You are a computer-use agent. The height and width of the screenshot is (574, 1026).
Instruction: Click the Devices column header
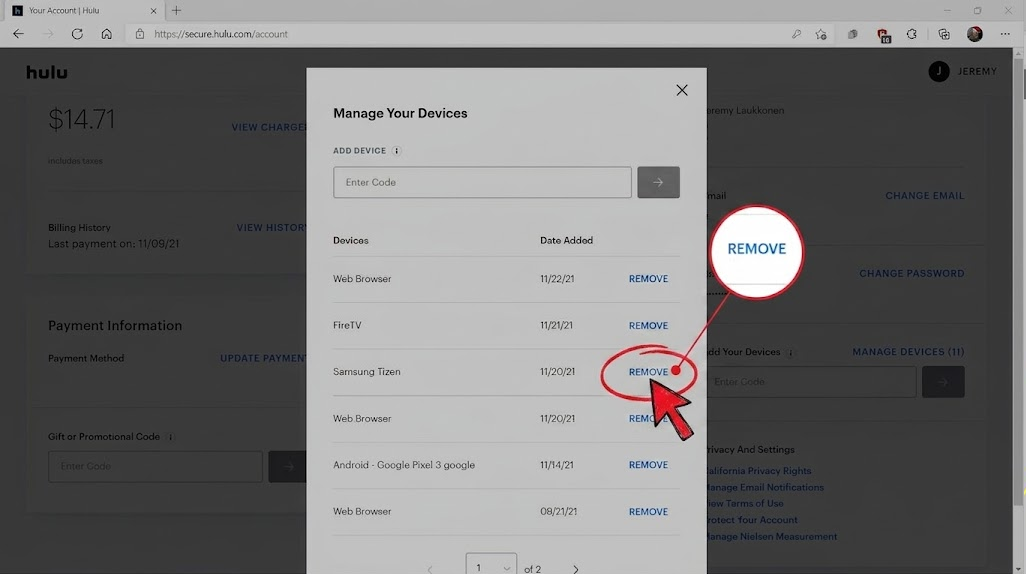click(x=351, y=240)
